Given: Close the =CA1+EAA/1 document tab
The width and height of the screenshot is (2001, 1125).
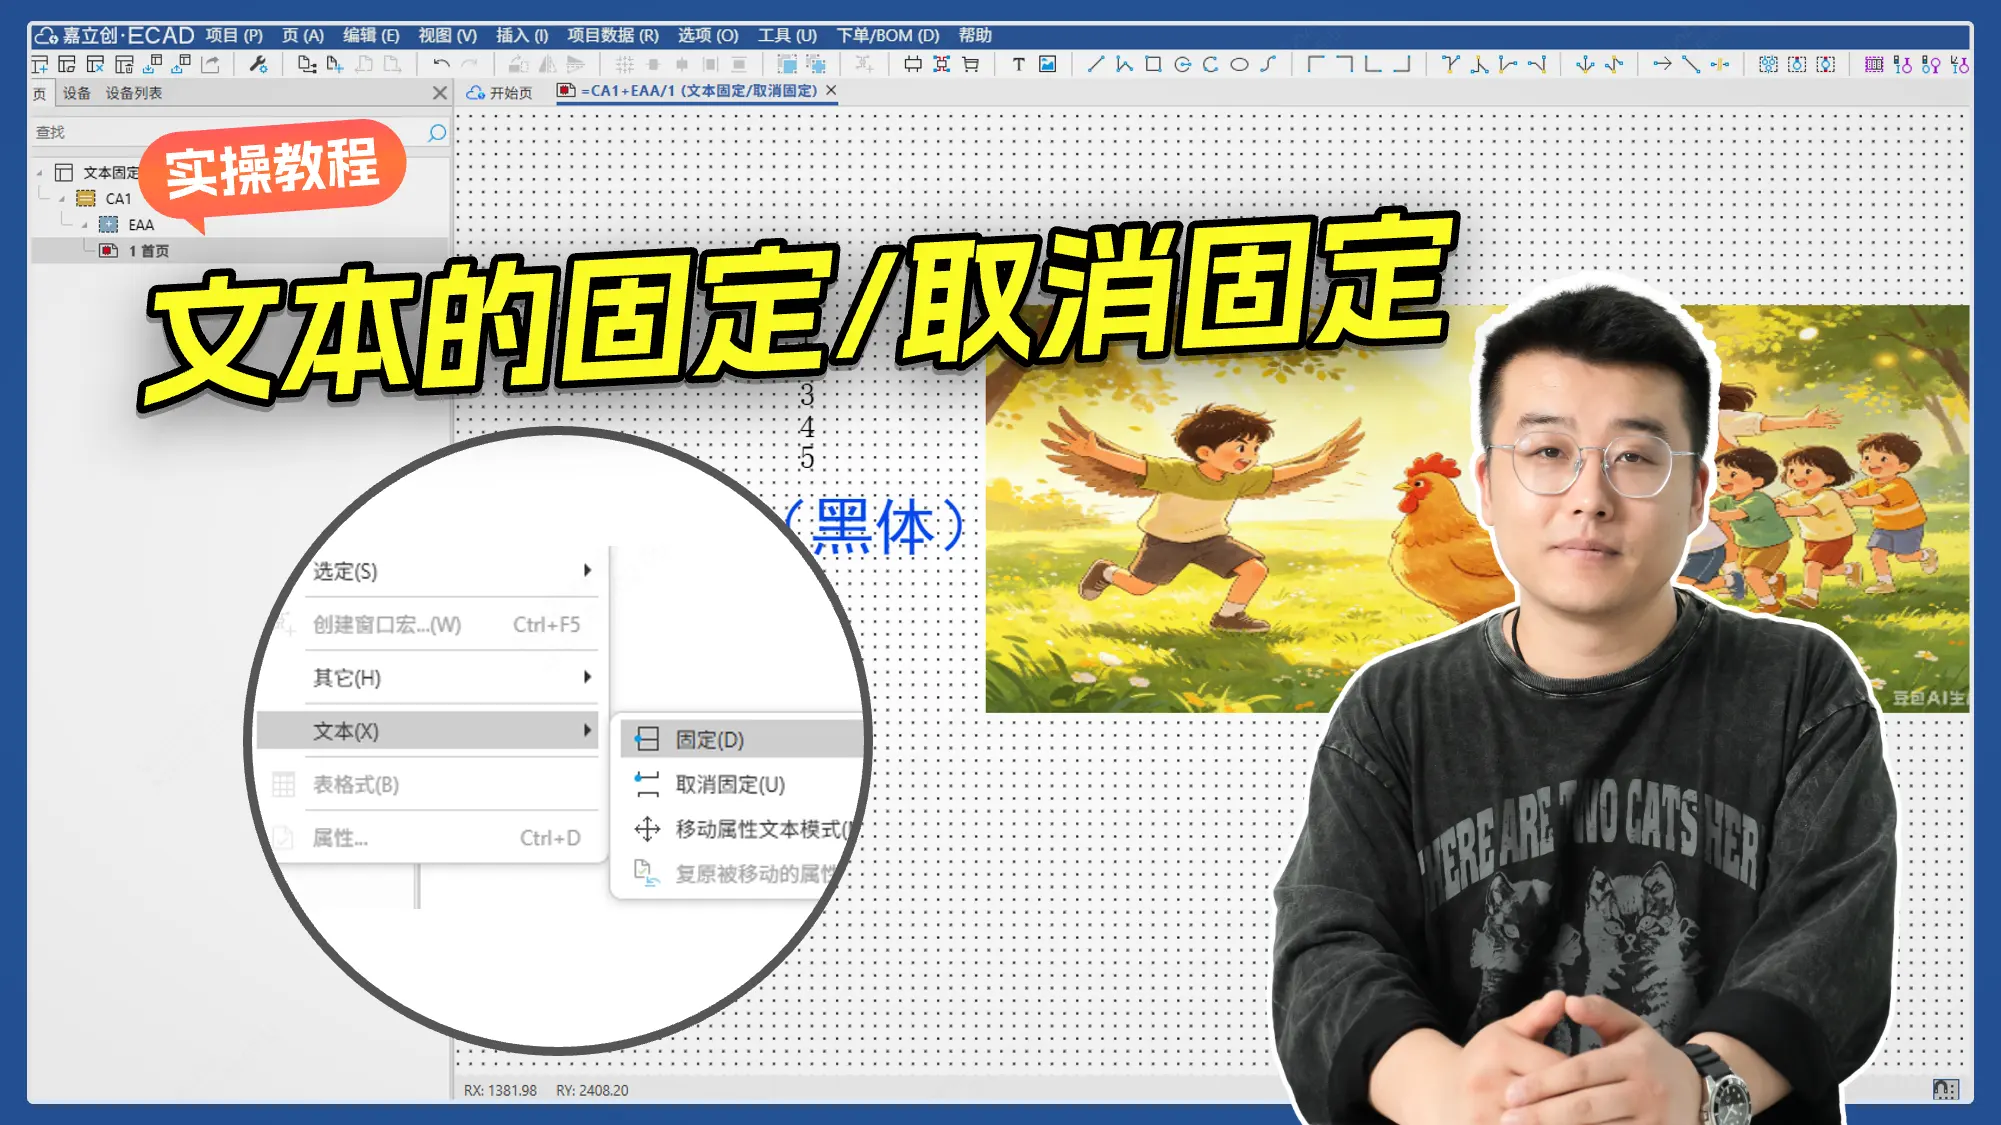Looking at the screenshot, I should pos(831,91).
